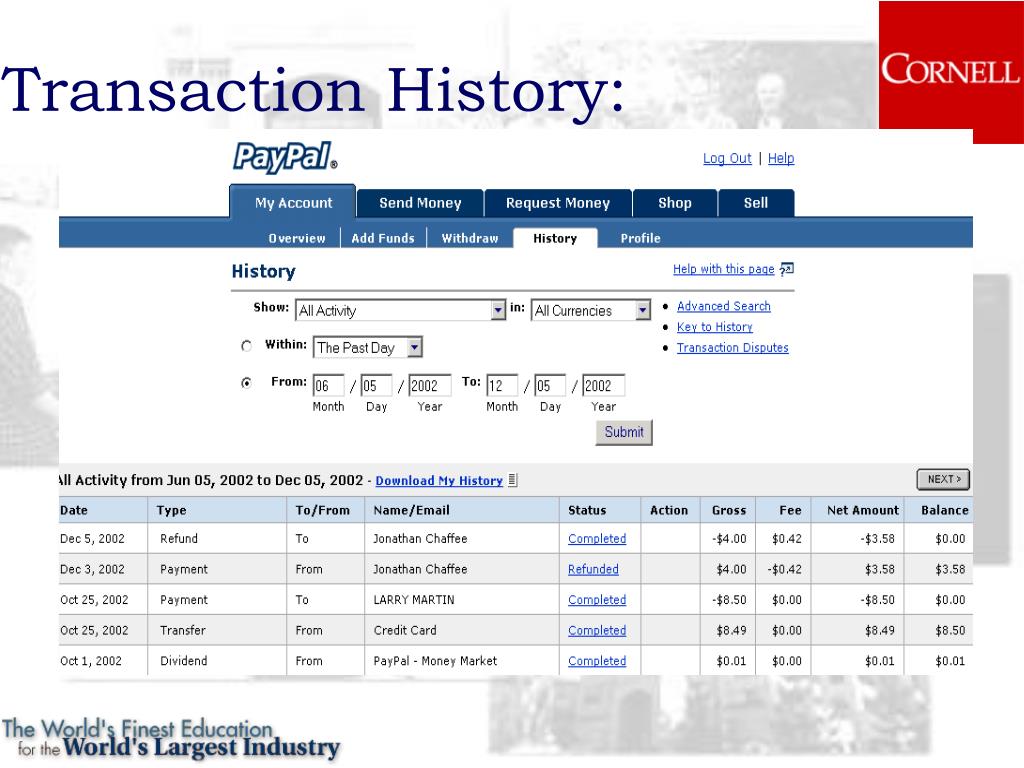Select the 'Within' radio button
1024x768 pixels.
[246, 345]
